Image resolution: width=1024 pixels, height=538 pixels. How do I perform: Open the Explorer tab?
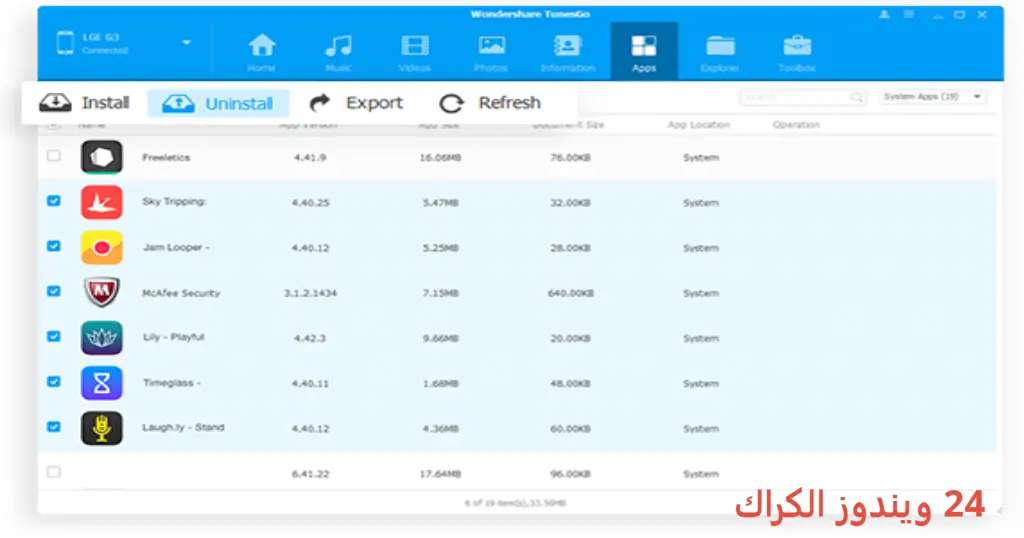720,52
